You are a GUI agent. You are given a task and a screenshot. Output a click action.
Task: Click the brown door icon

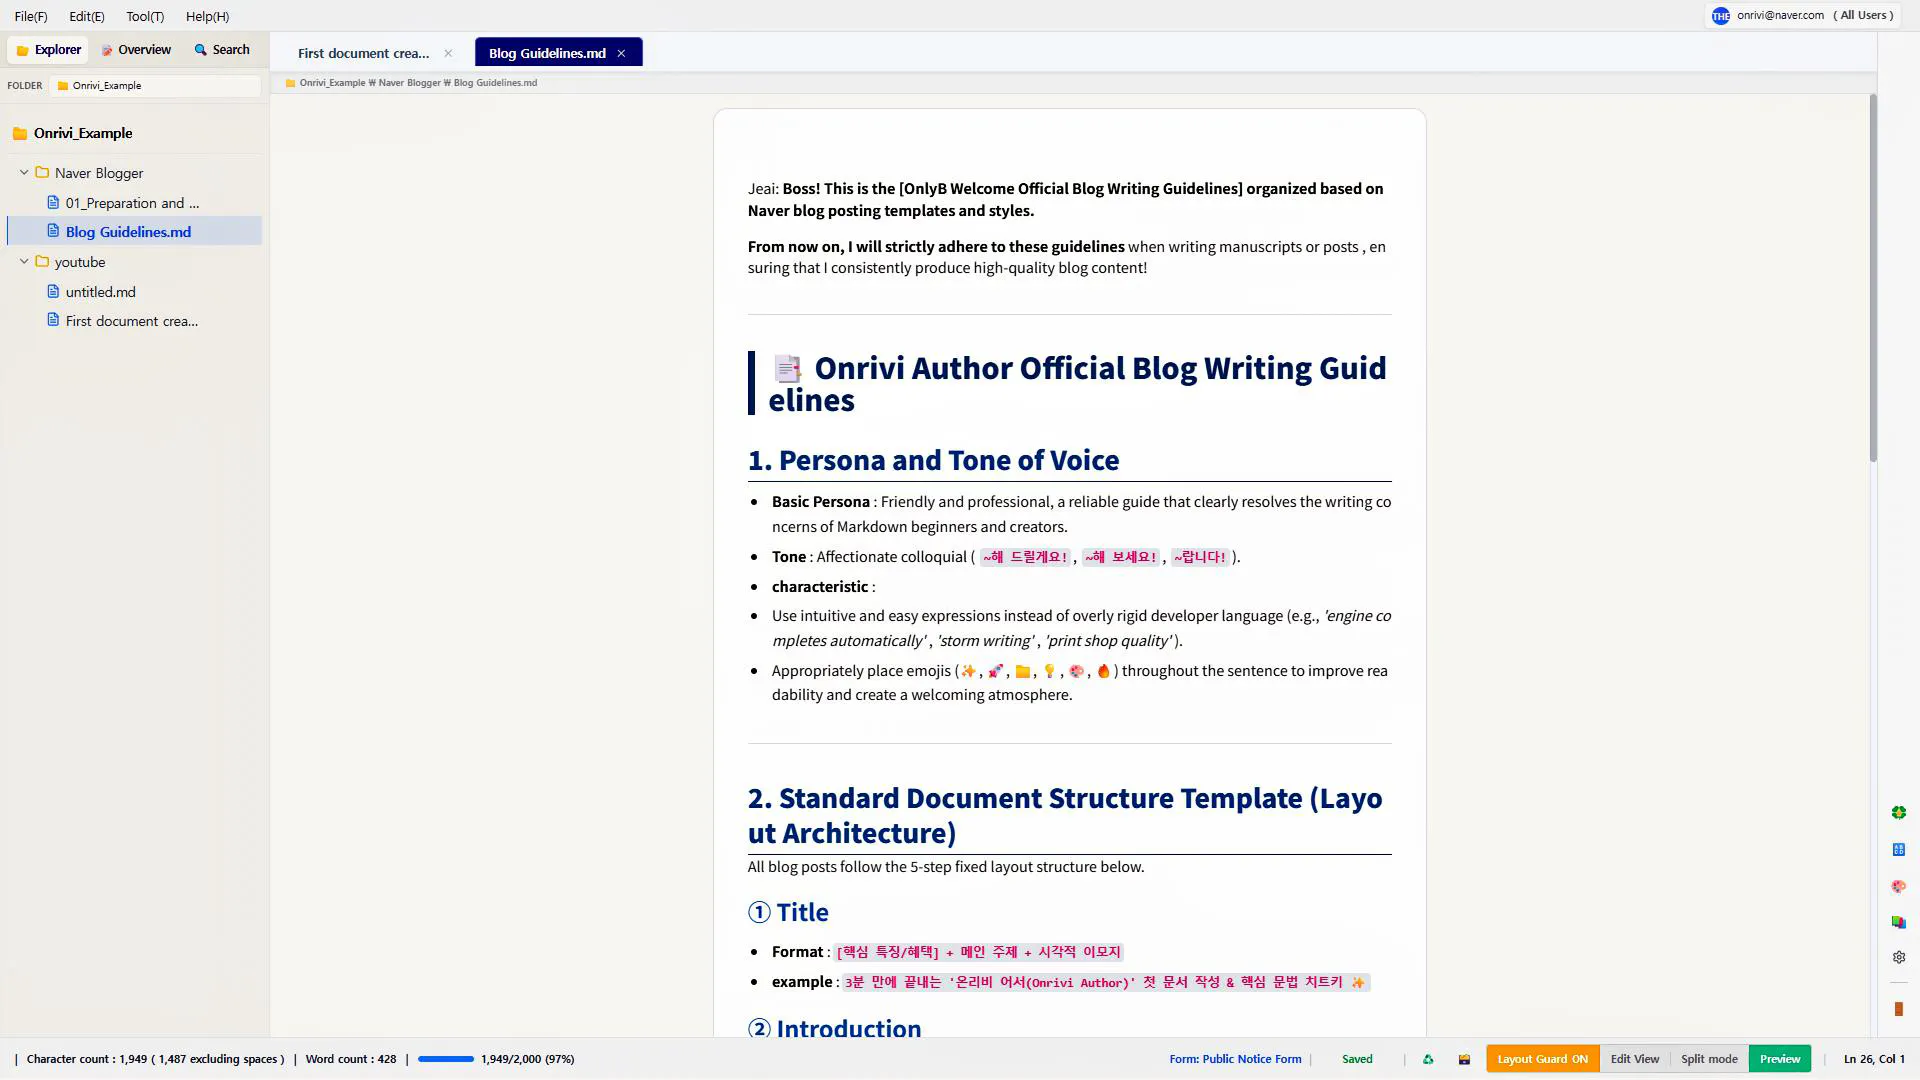pyautogui.click(x=1898, y=1010)
